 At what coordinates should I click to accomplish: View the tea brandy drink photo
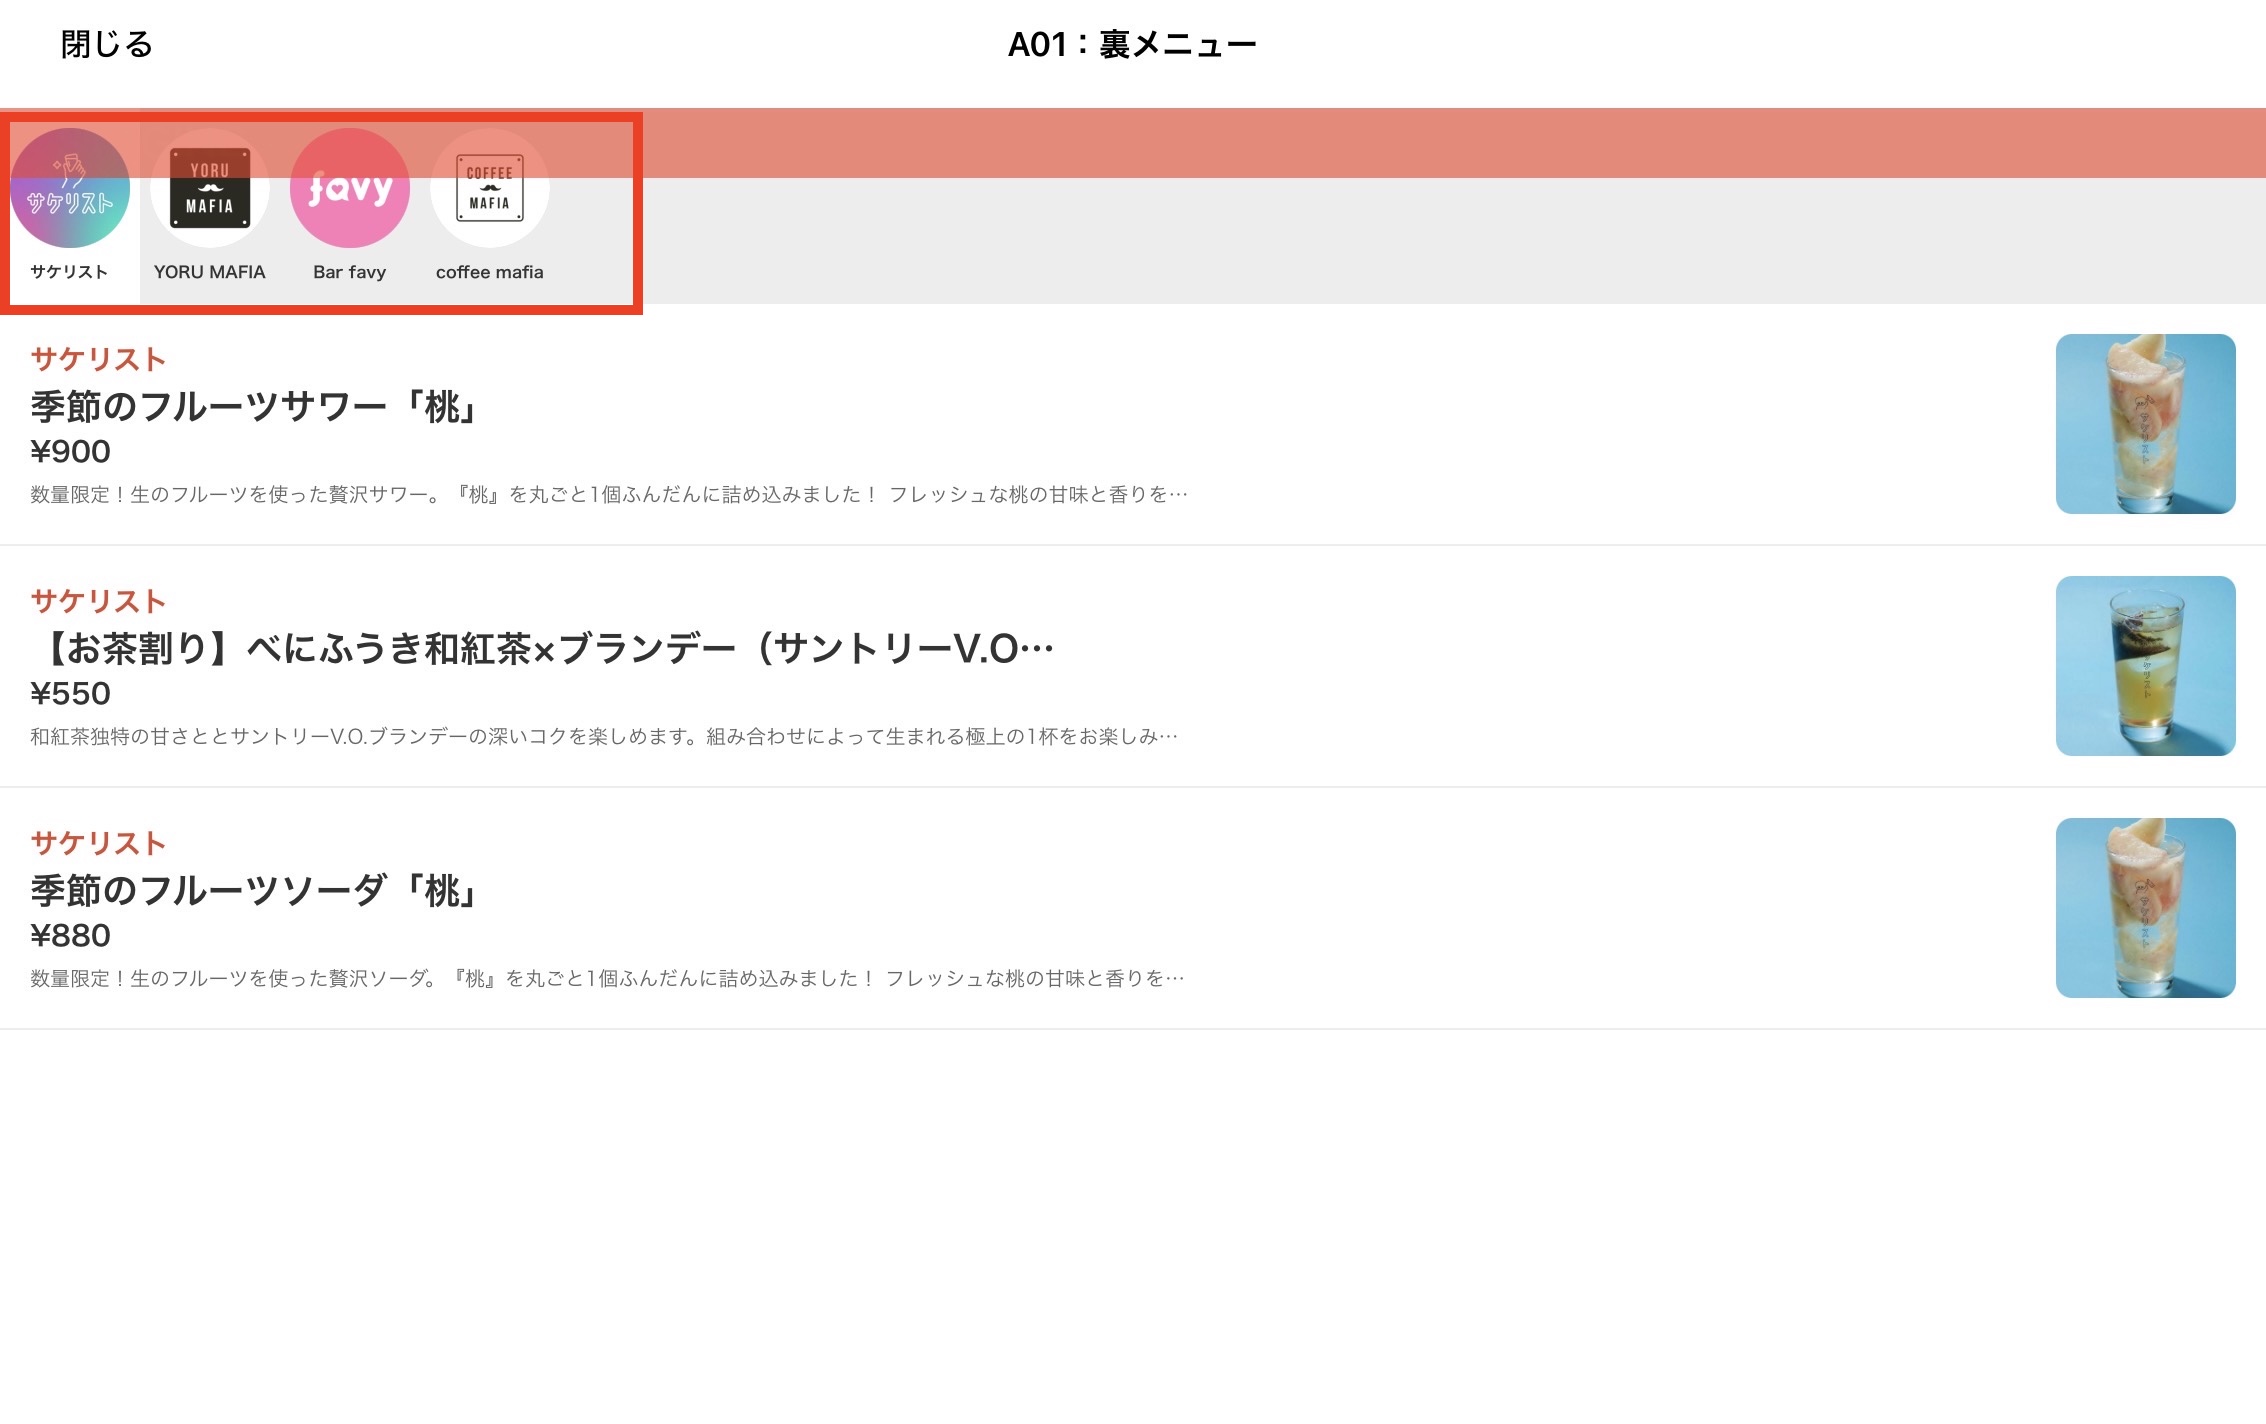[x=2146, y=666]
